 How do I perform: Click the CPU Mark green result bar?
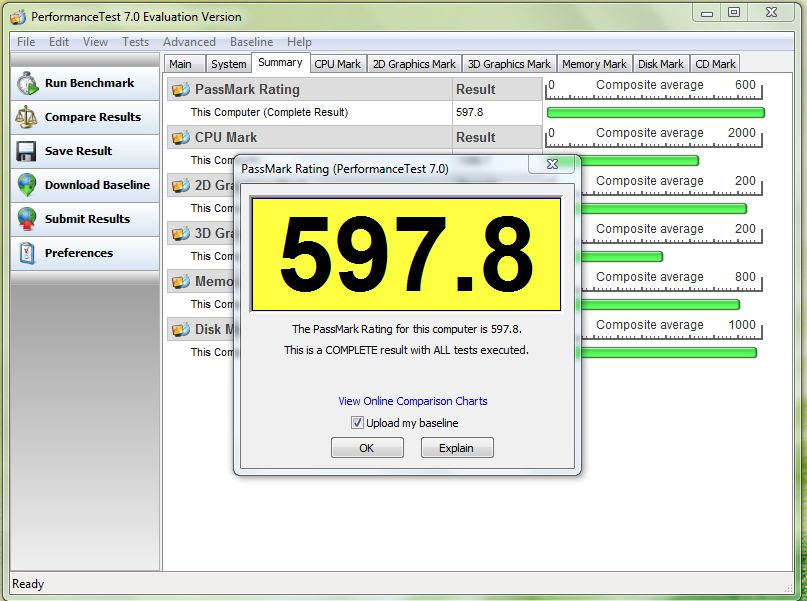(x=638, y=161)
